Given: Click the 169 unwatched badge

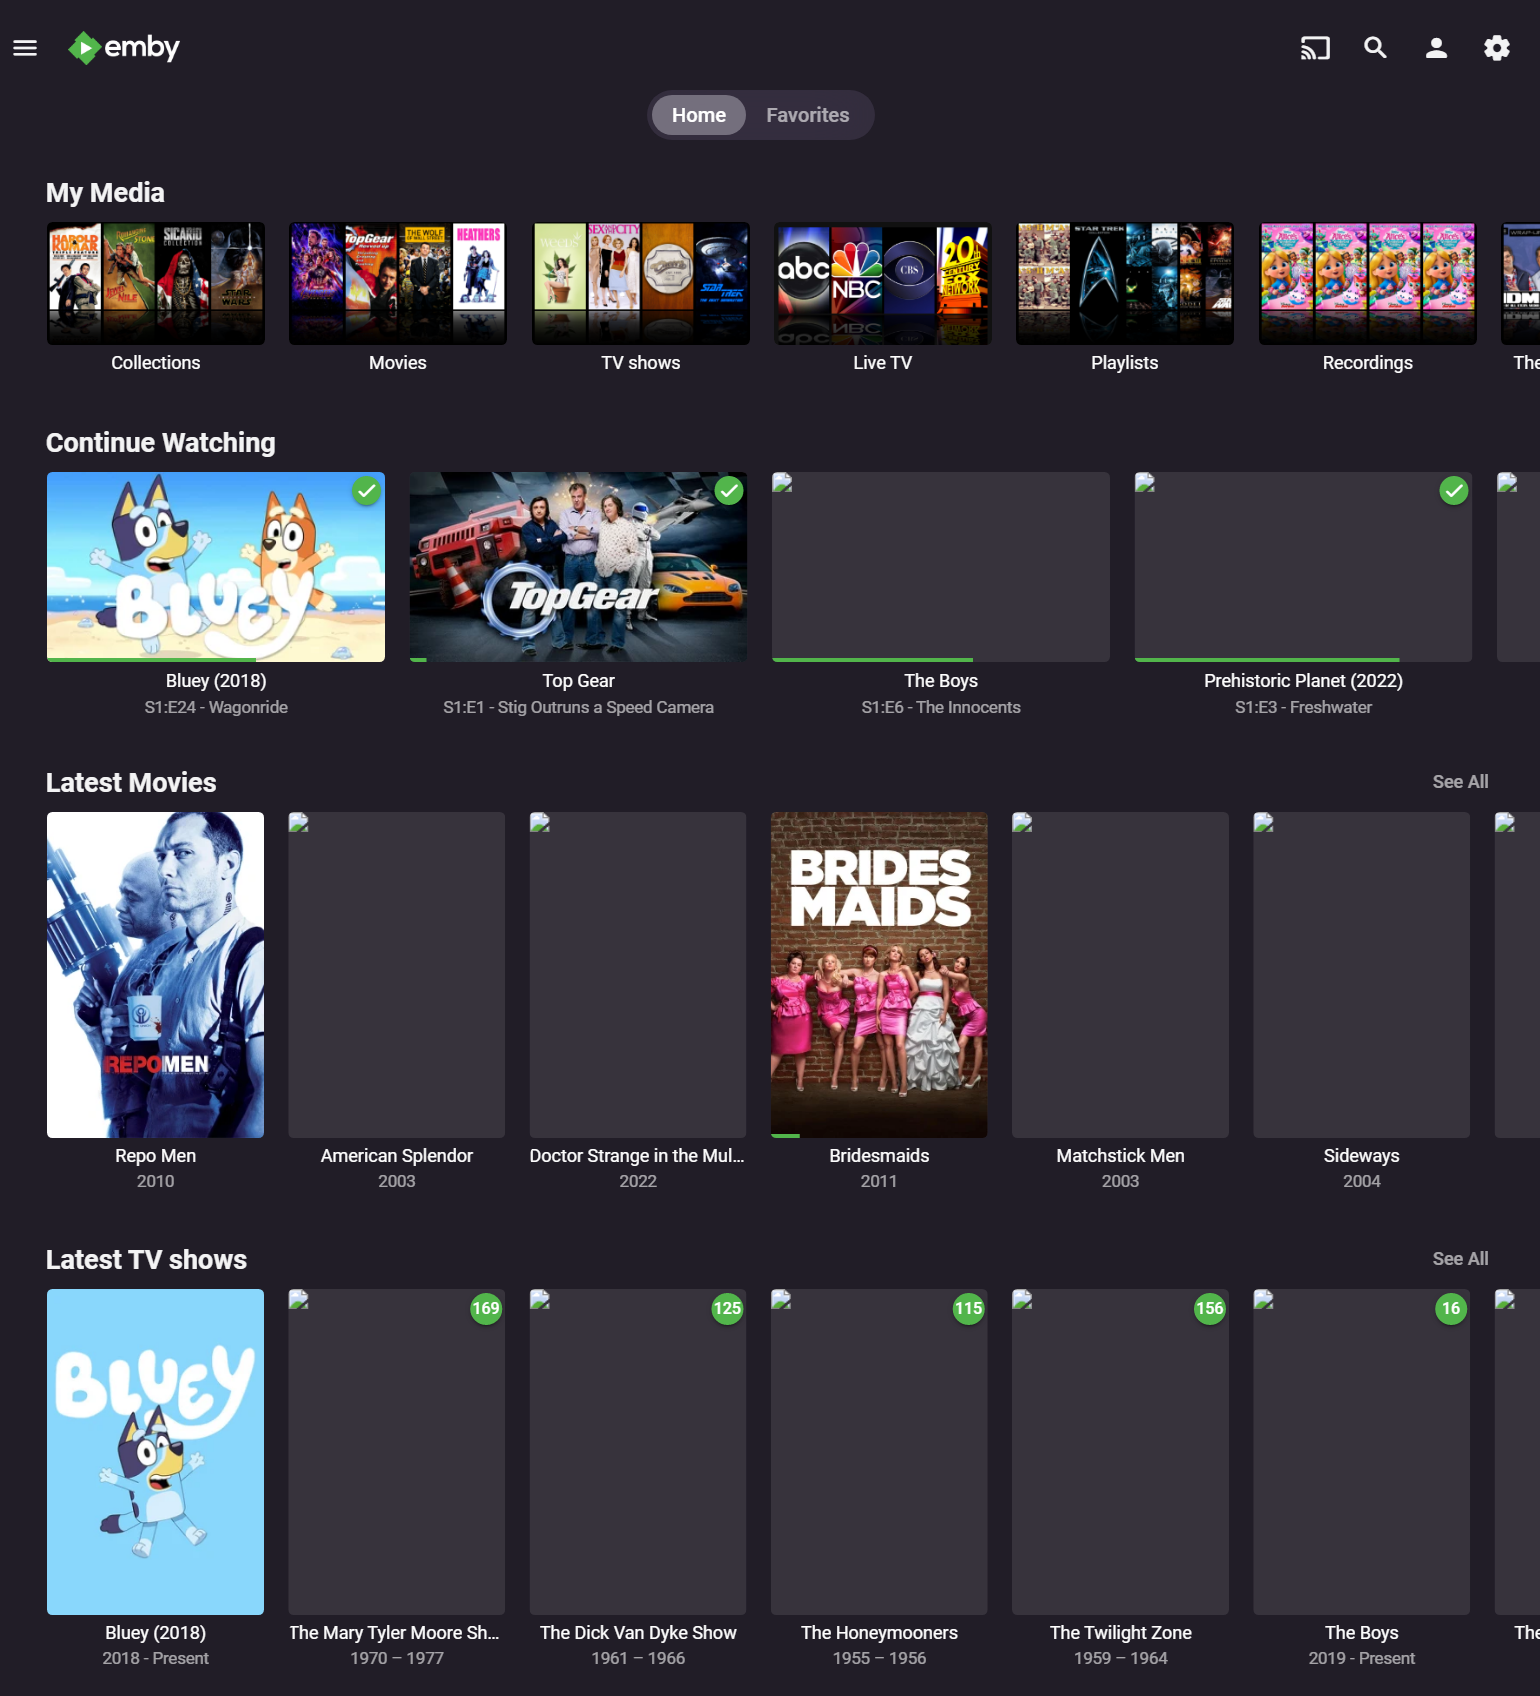Looking at the screenshot, I should click(486, 1309).
